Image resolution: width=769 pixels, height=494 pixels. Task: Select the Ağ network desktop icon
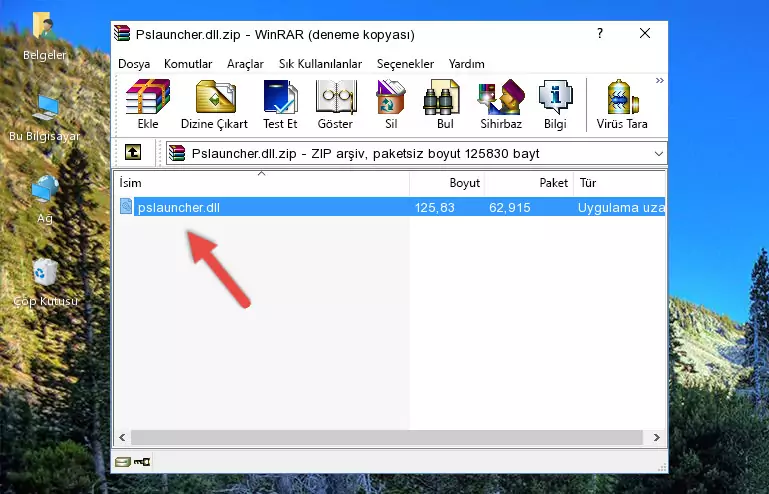(x=45, y=199)
